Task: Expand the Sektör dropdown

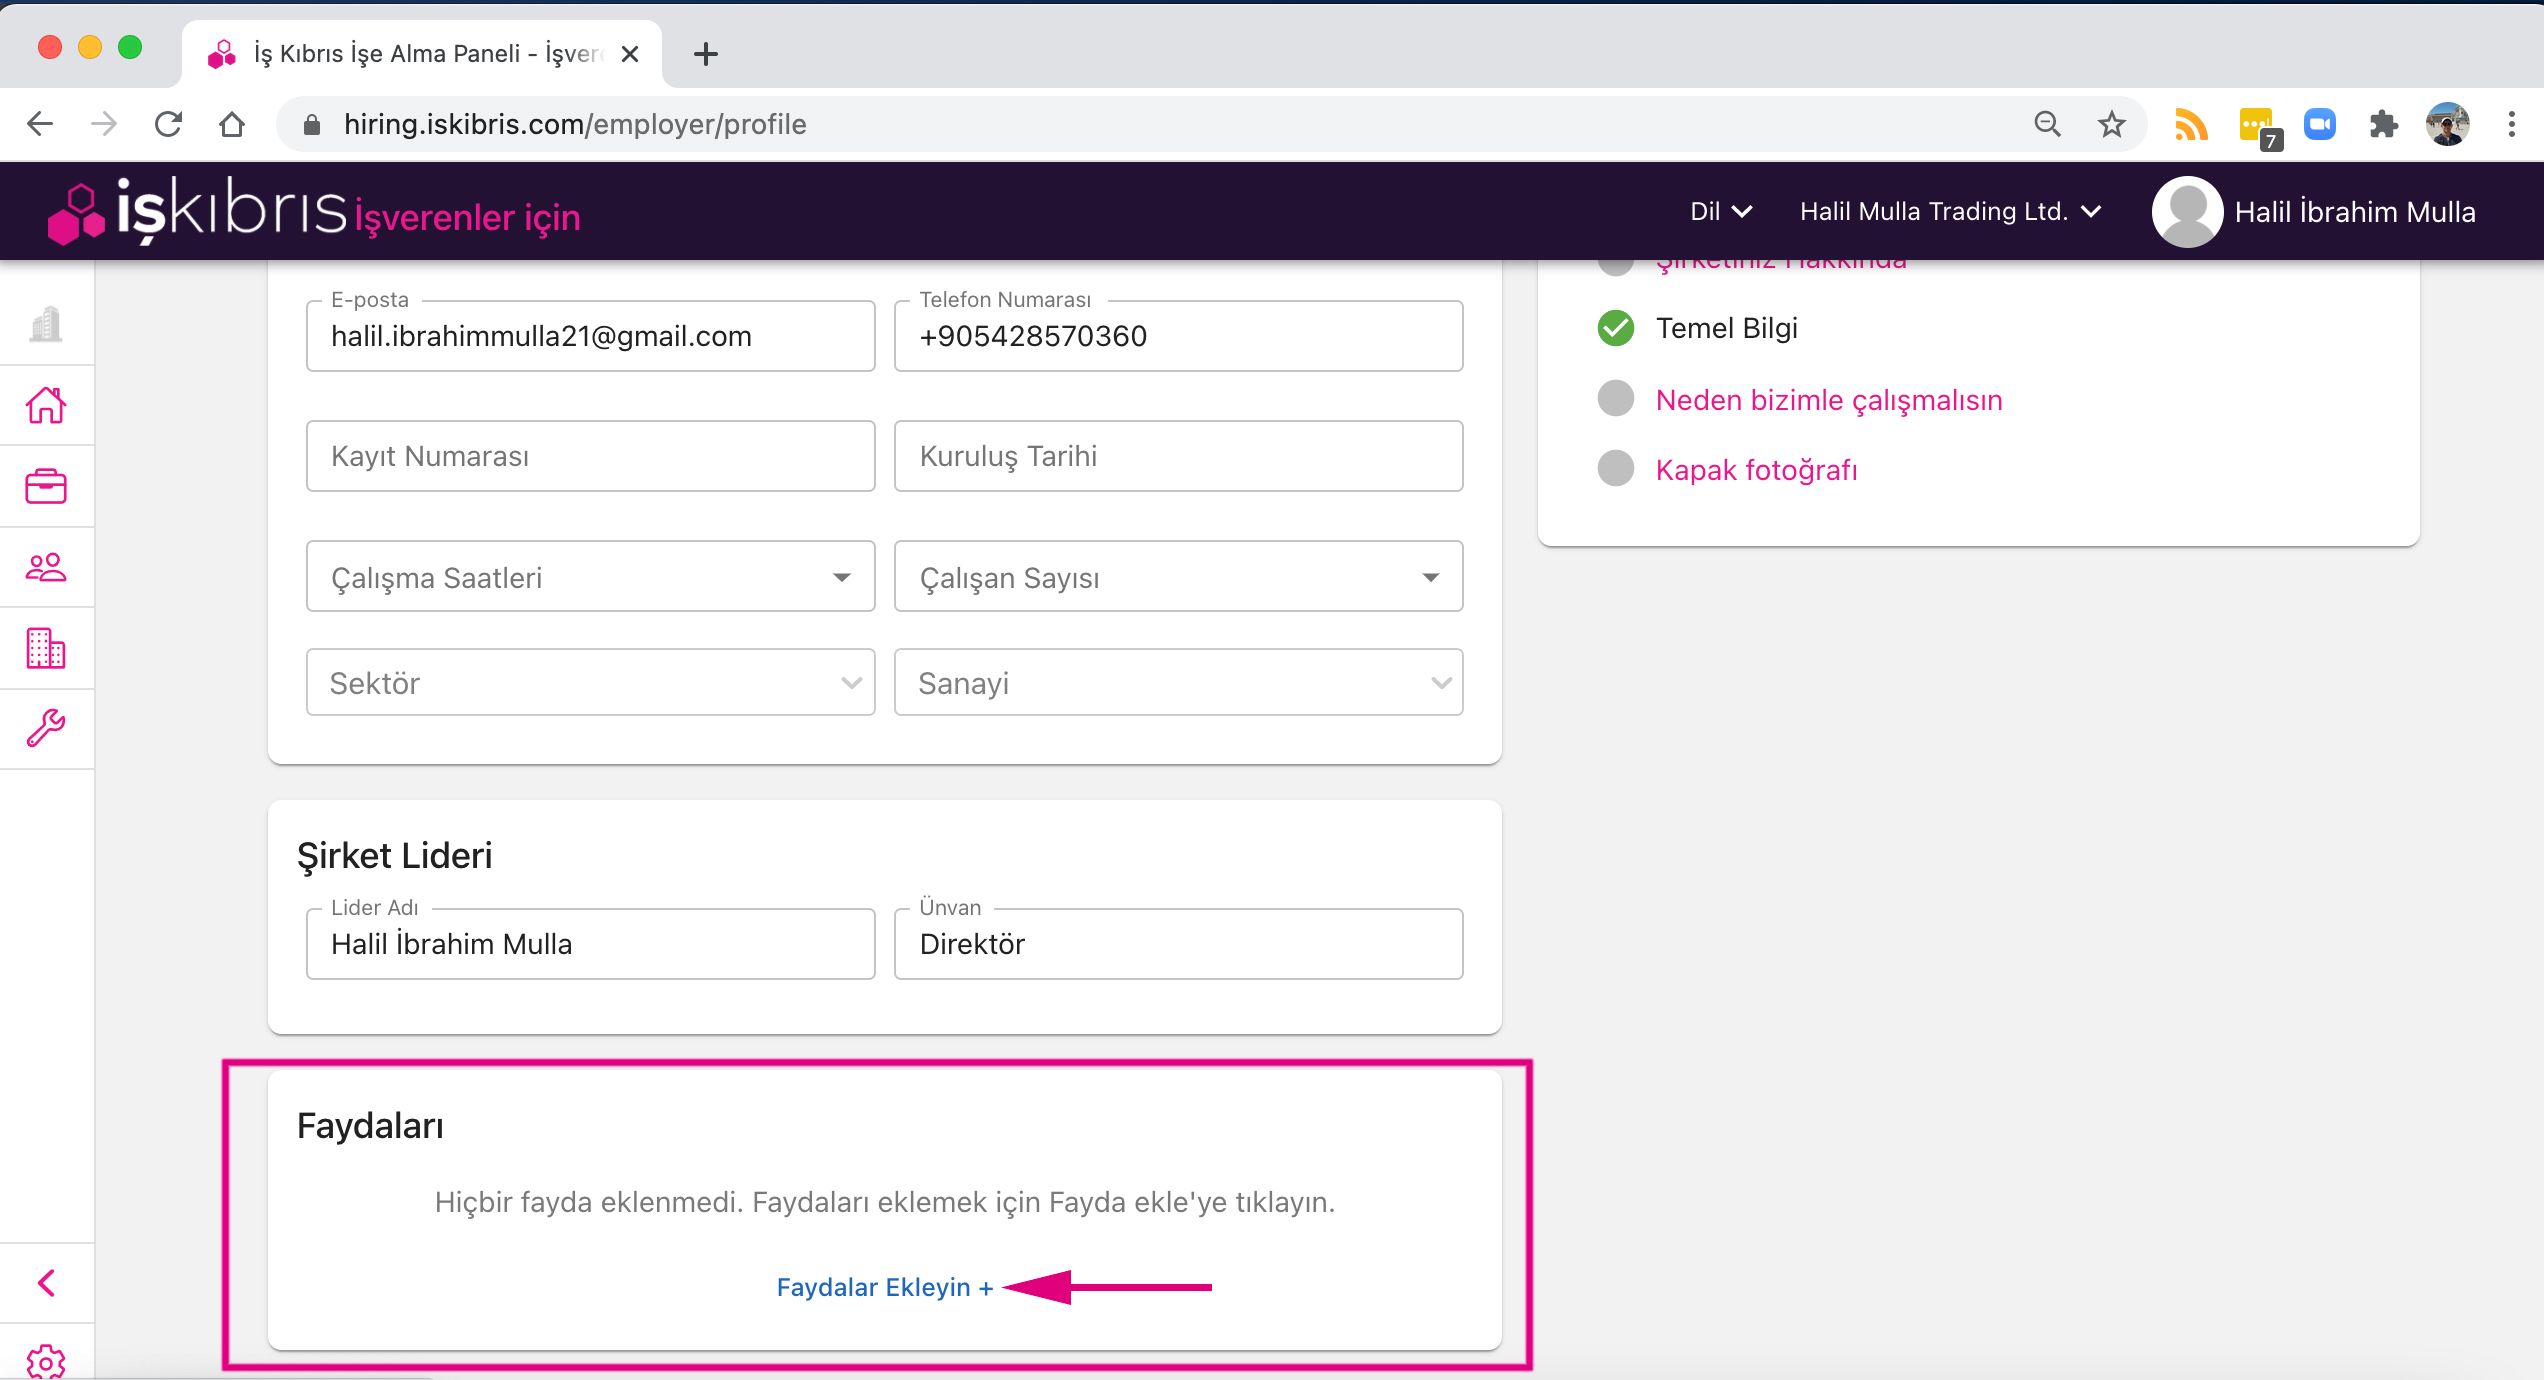Action: pyautogui.click(x=590, y=683)
